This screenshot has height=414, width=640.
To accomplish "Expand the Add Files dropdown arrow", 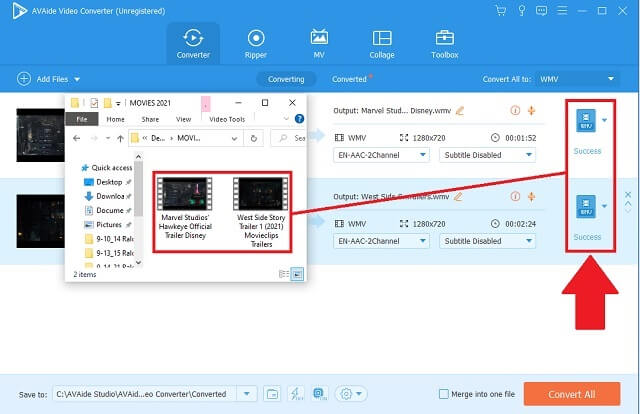I will [x=77, y=80].
